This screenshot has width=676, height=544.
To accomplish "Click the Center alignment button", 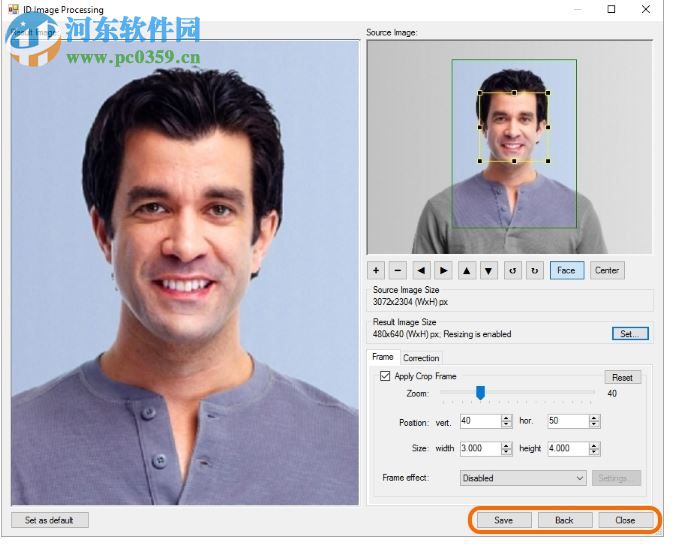I will (x=607, y=270).
